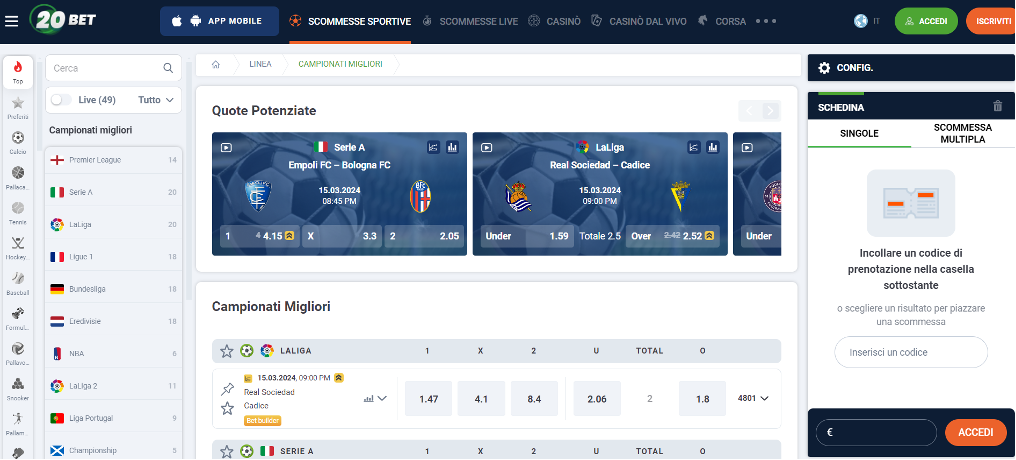Toggle the Live (49) switch
1016x460 pixels.
pyautogui.click(x=61, y=100)
